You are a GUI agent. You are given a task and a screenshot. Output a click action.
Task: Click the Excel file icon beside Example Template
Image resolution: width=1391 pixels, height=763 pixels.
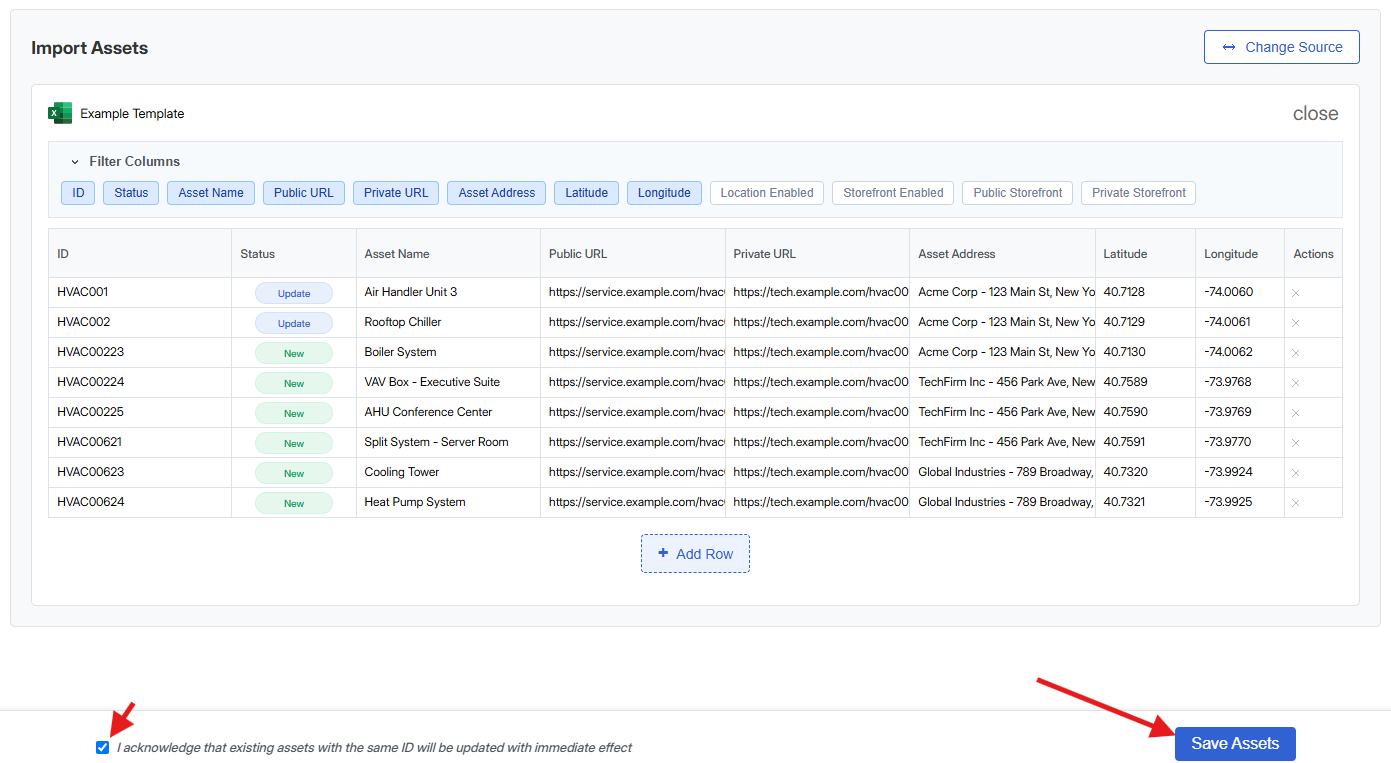click(60, 113)
